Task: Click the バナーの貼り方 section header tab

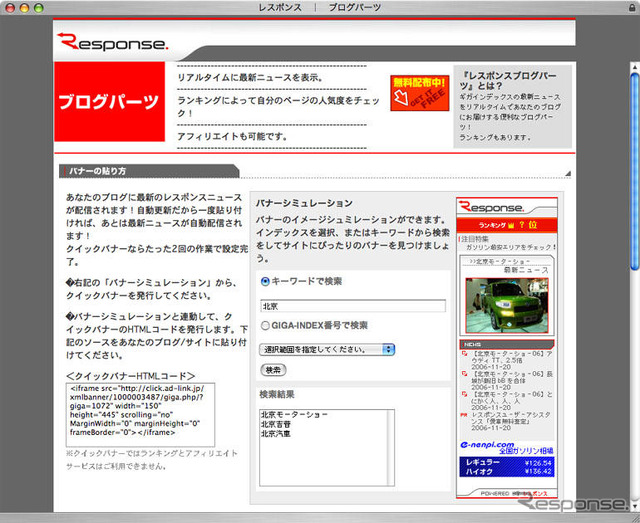Action: 149,171
